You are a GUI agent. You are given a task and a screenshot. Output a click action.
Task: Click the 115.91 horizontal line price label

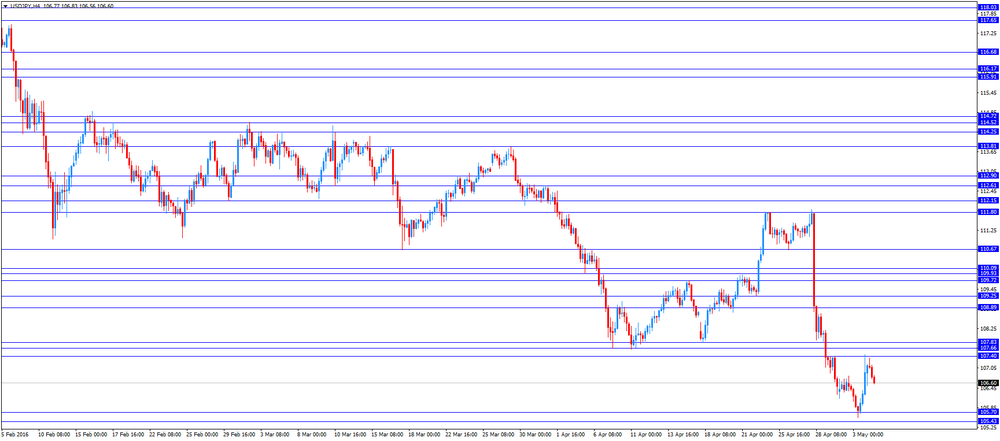click(988, 77)
